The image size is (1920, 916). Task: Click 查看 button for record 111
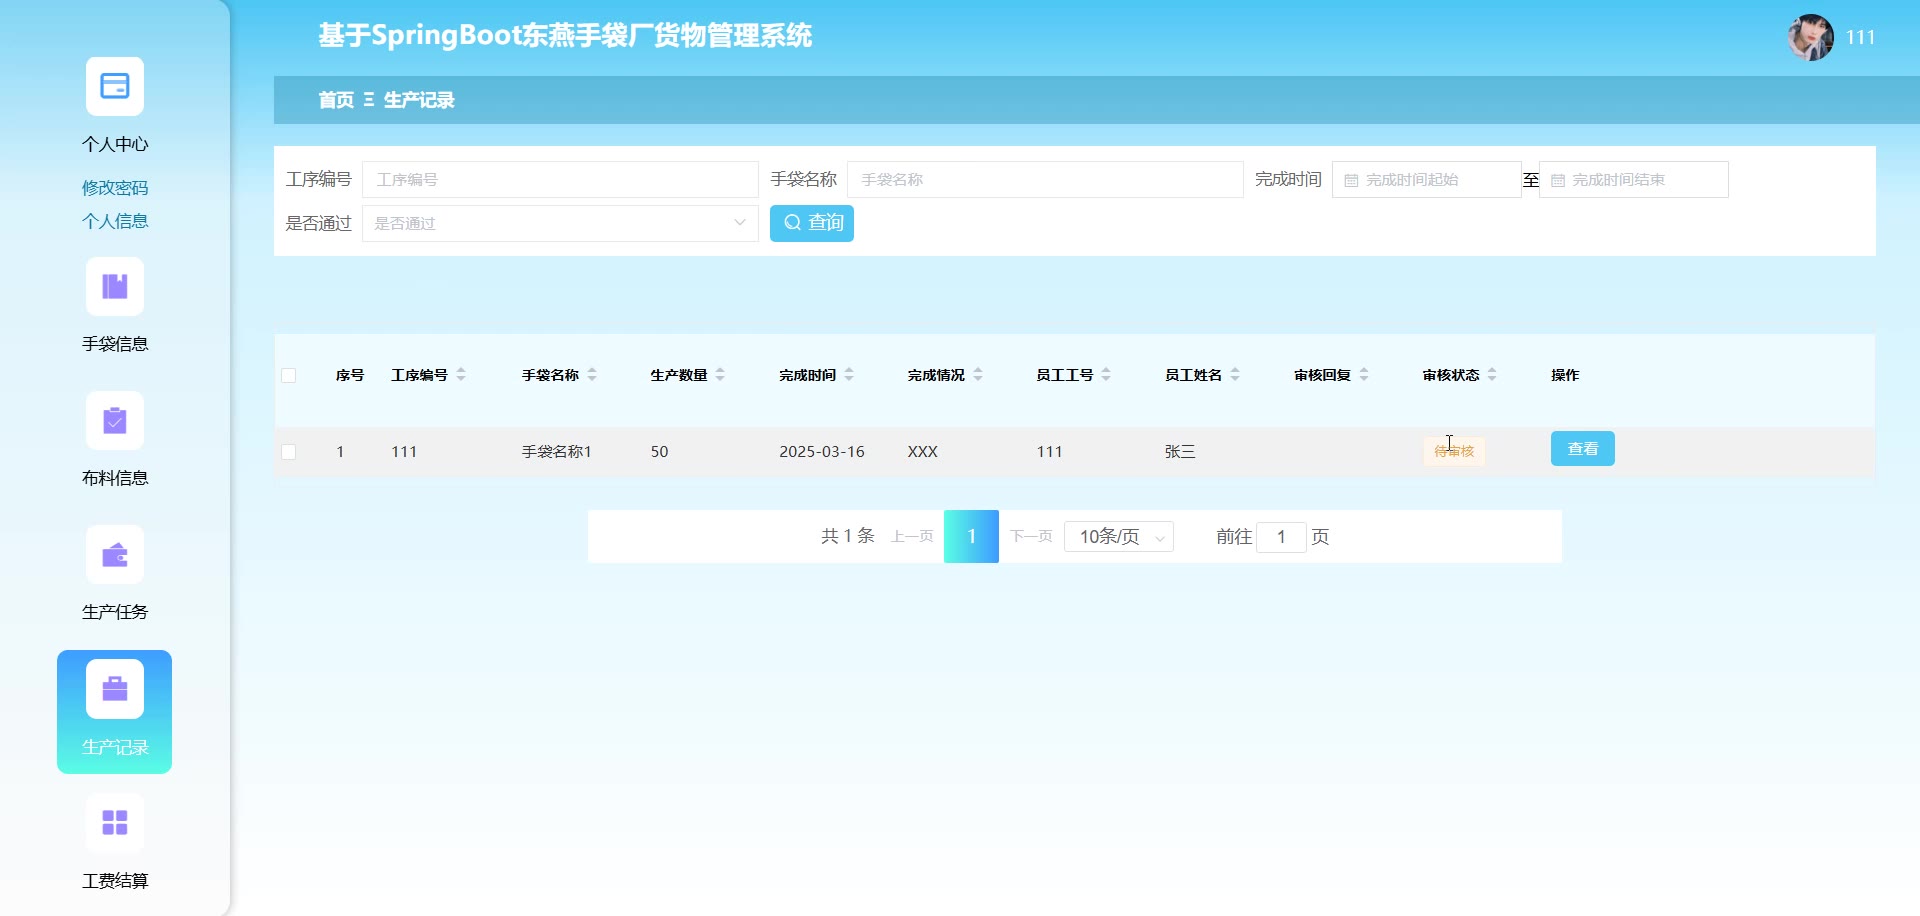point(1582,449)
